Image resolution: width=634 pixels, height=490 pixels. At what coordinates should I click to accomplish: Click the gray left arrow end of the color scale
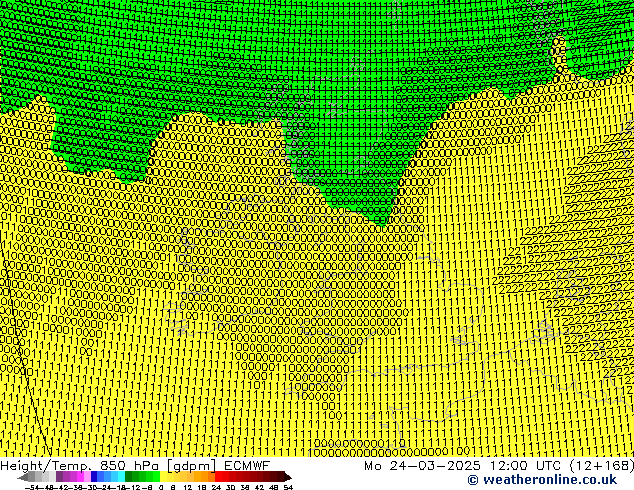[23, 477]
